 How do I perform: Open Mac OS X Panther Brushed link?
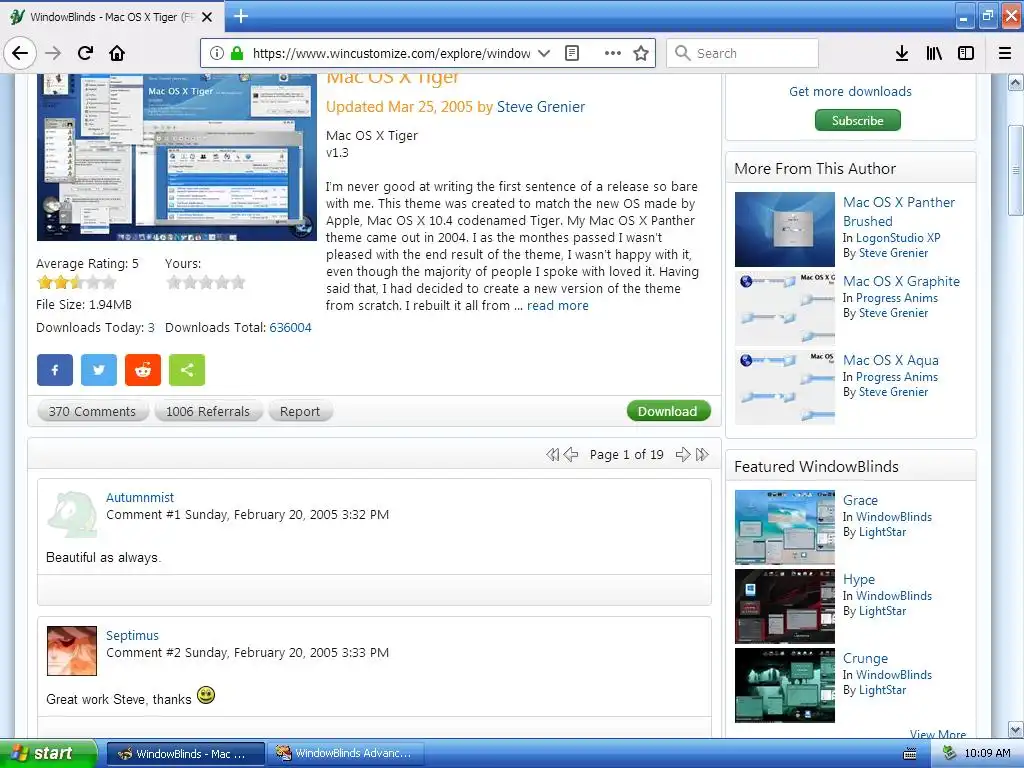tap(899, 212)
